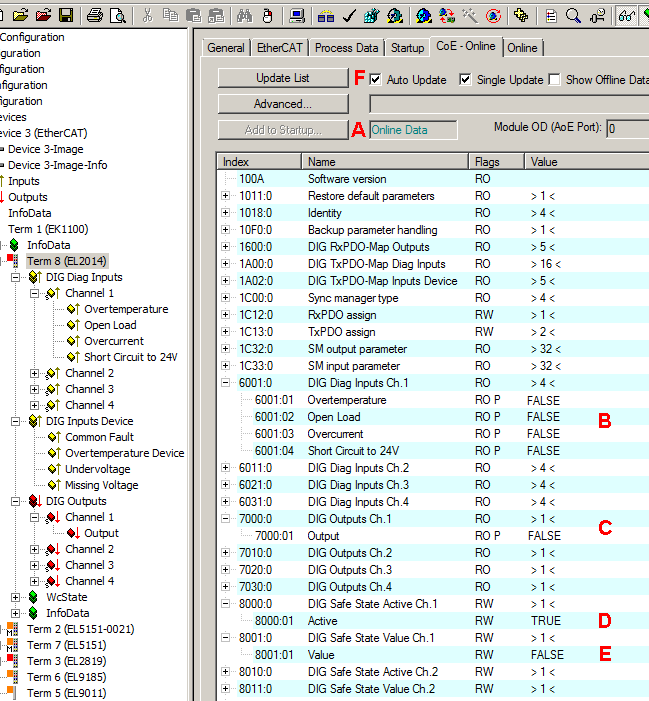Switch to the Startup tab
Viewport: 649px width, 701px height.
tap(407, 48)
